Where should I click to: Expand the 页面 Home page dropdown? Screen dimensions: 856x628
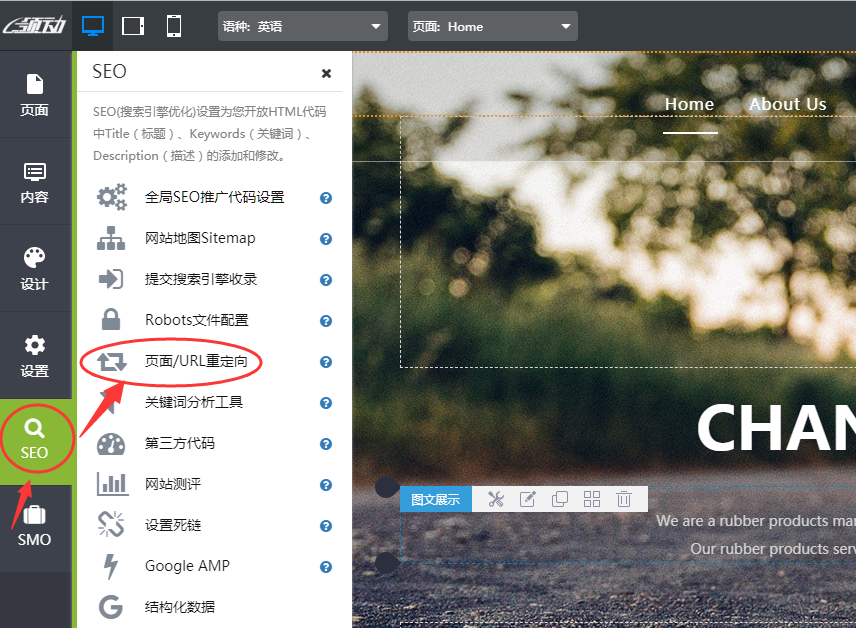492,27
